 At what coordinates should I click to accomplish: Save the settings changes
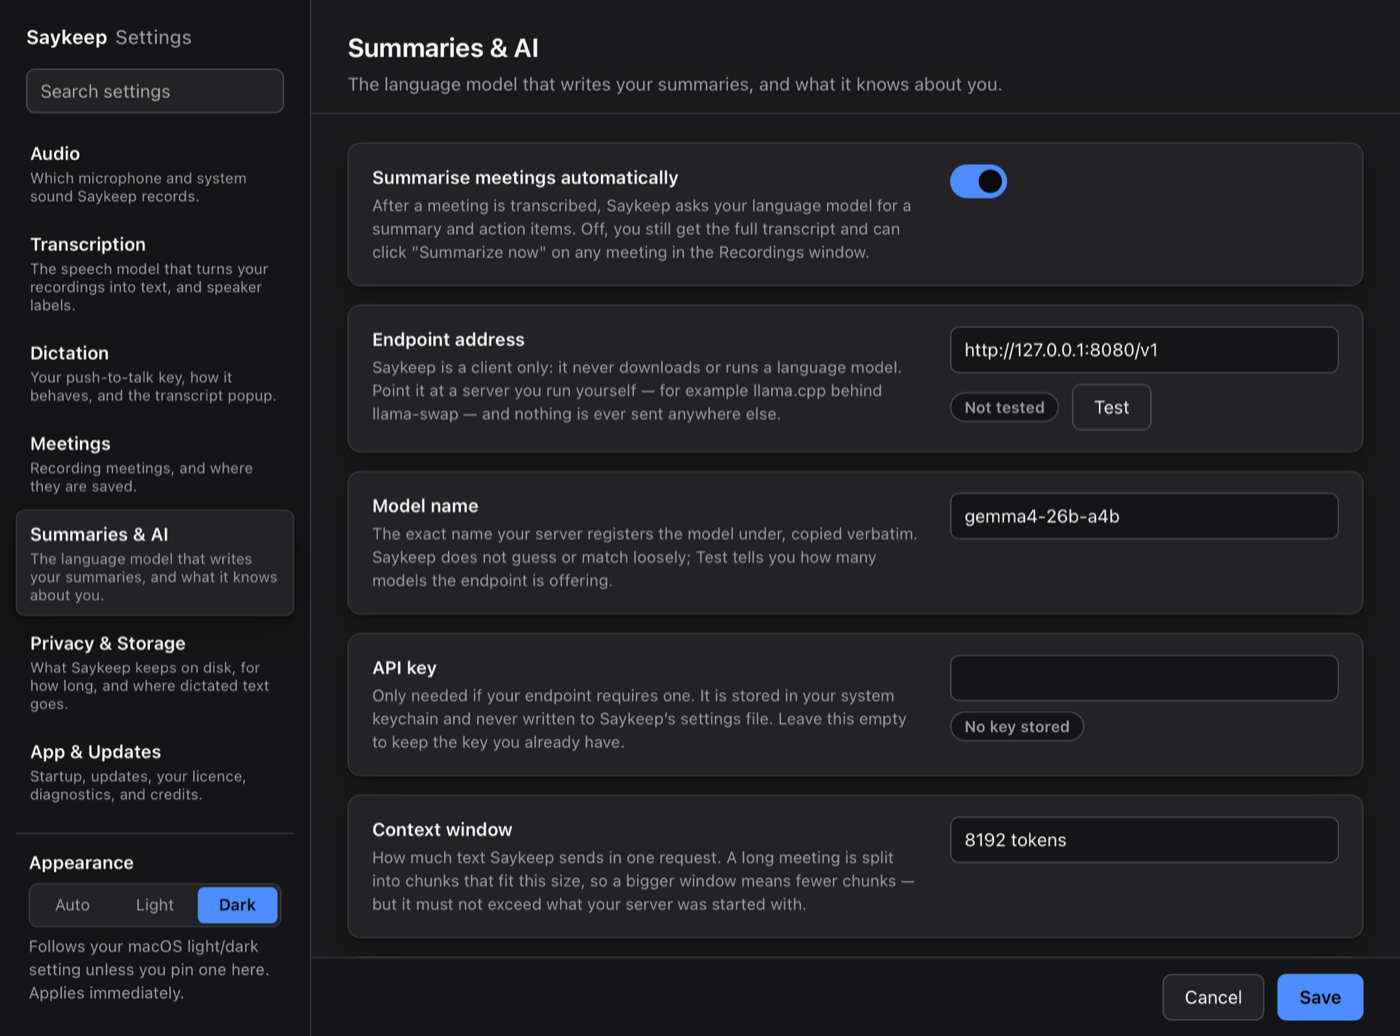coord(1320,997)
